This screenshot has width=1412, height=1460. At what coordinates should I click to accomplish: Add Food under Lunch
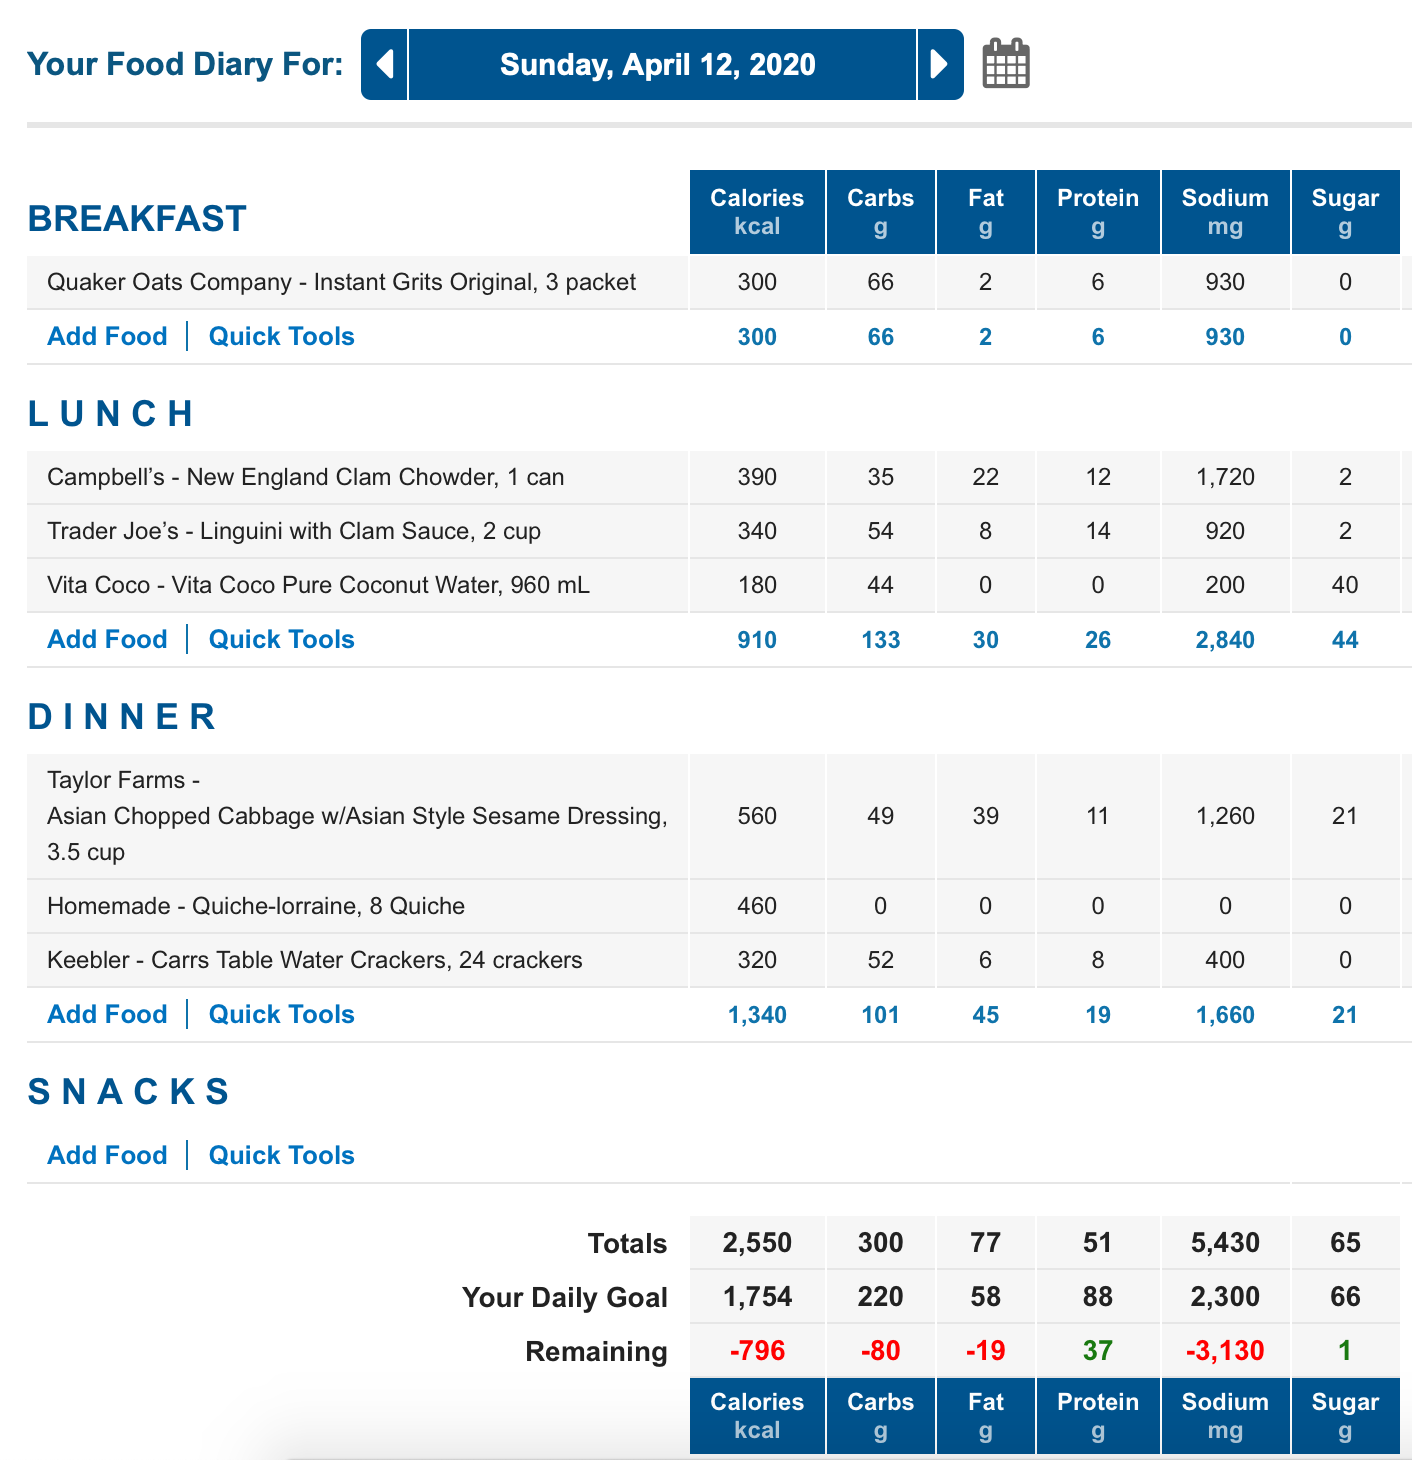pyautogui.click(x=108, y=639)
